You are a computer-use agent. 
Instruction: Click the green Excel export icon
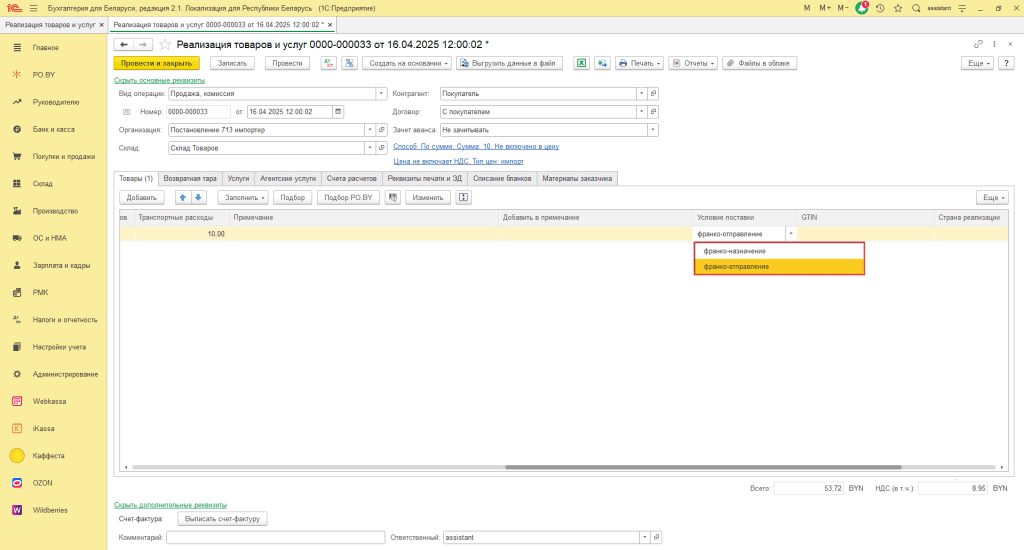[x=581, y=63]
